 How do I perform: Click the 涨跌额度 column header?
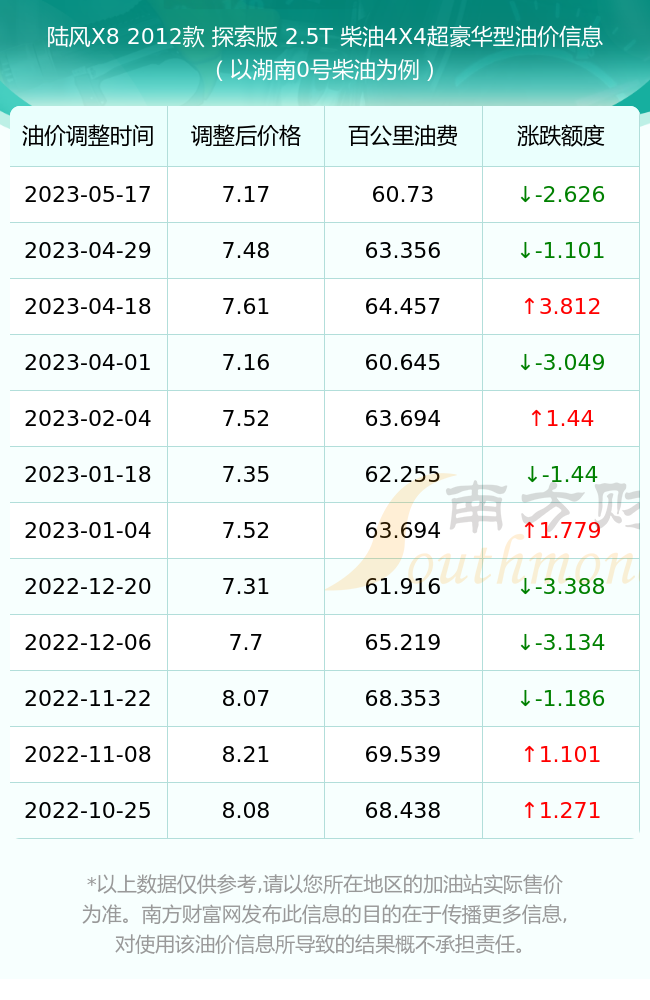tap(561, 136)
